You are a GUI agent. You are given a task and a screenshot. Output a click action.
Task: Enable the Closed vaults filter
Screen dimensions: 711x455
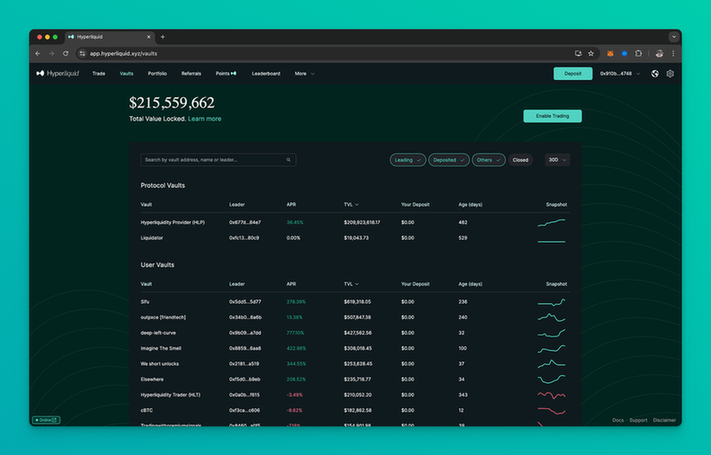pyautogui.click(x=520, y=160)
